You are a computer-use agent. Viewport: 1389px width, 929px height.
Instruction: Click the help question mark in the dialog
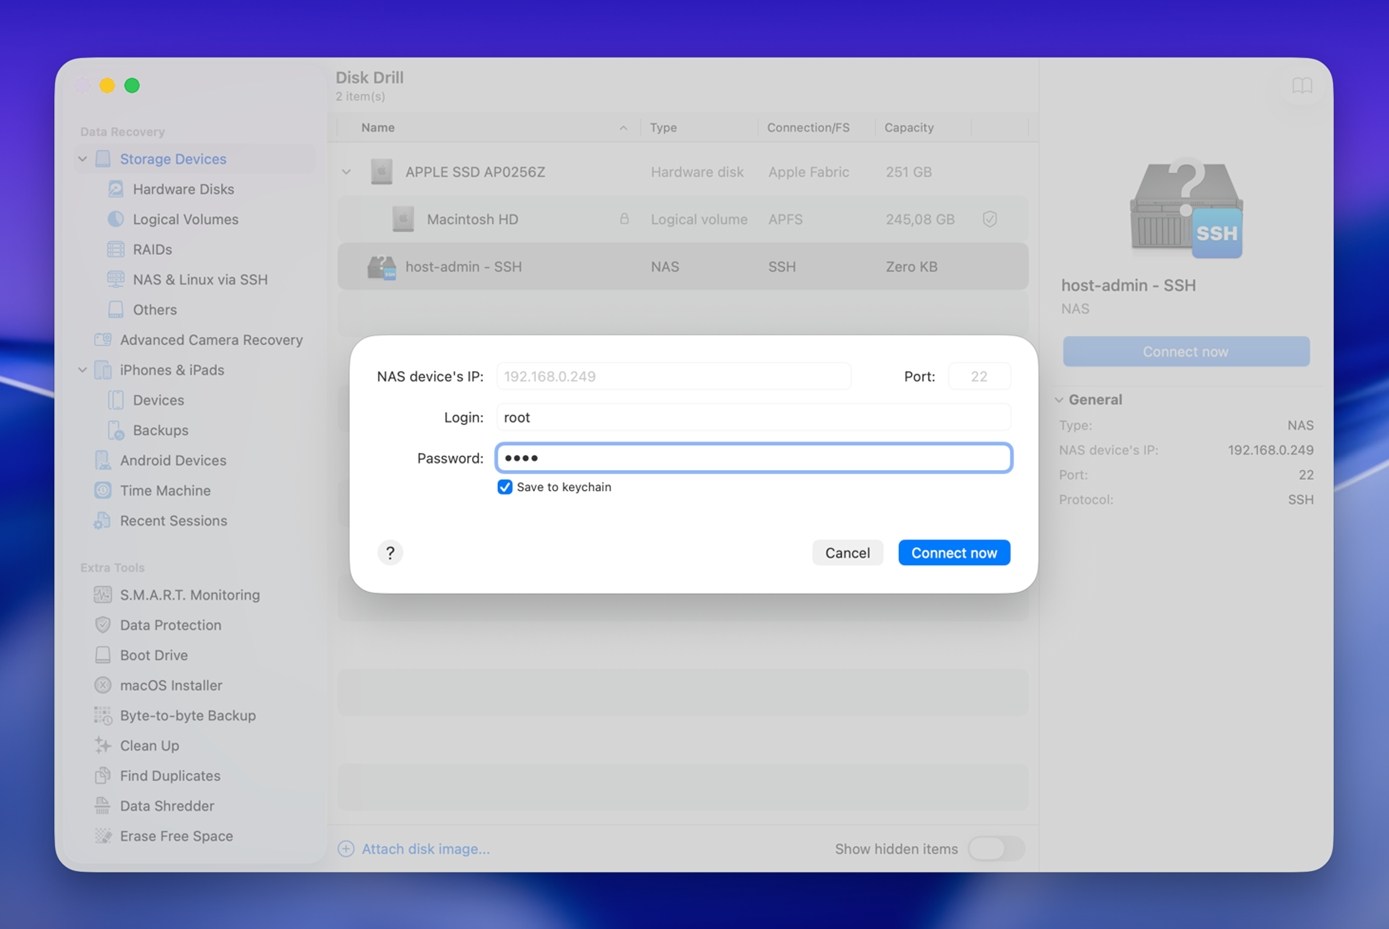coord(390,552)
